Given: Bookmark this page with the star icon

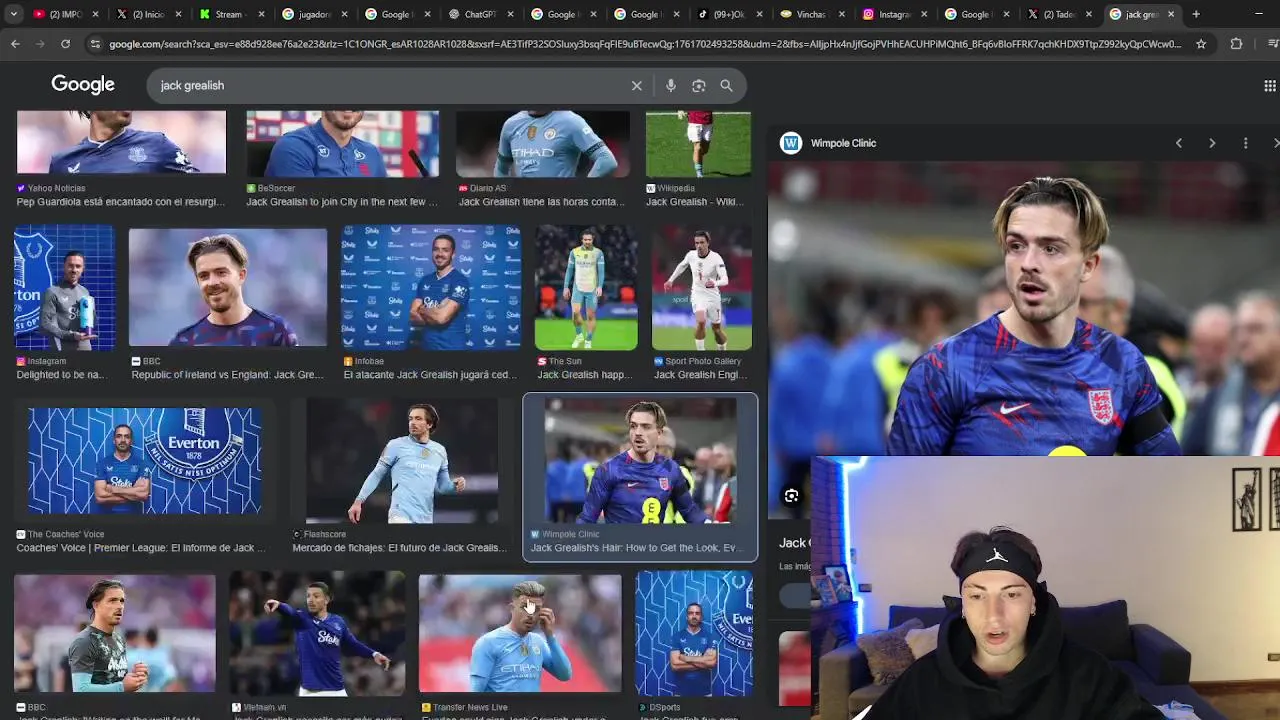Looking at the screenshot, I should 1201,44.
